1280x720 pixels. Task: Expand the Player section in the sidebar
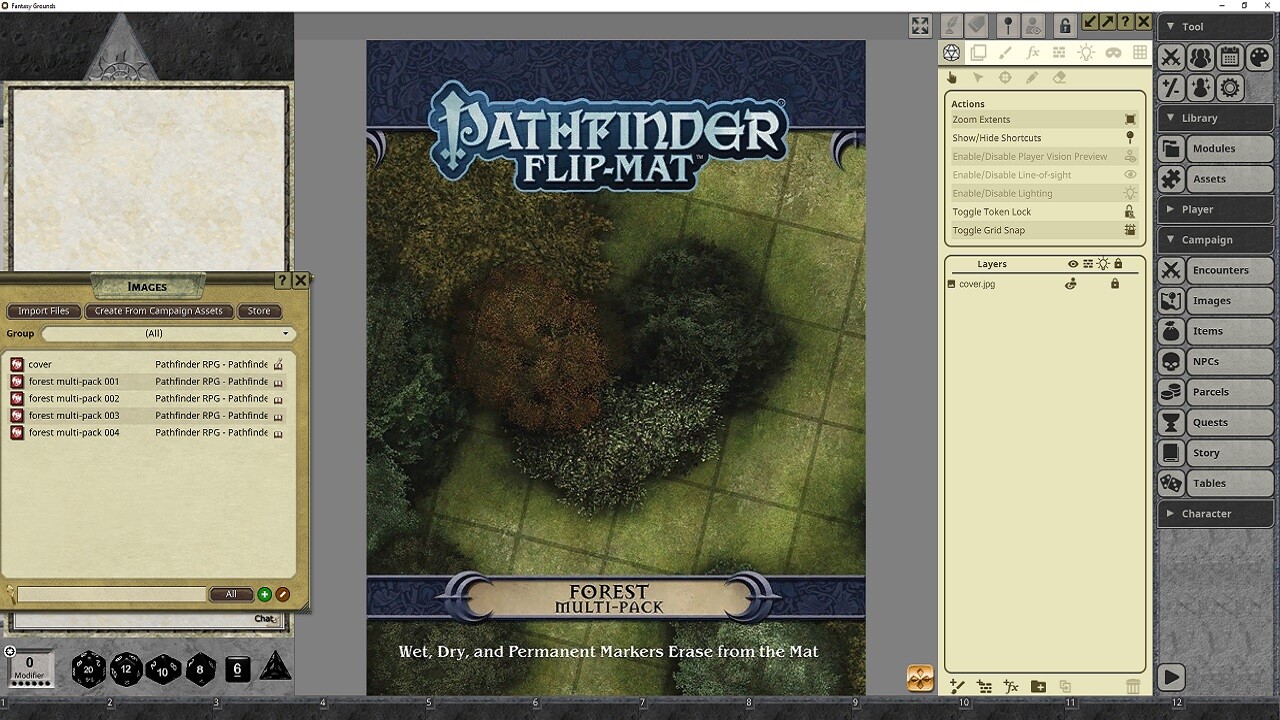[x=1215, y=209]
